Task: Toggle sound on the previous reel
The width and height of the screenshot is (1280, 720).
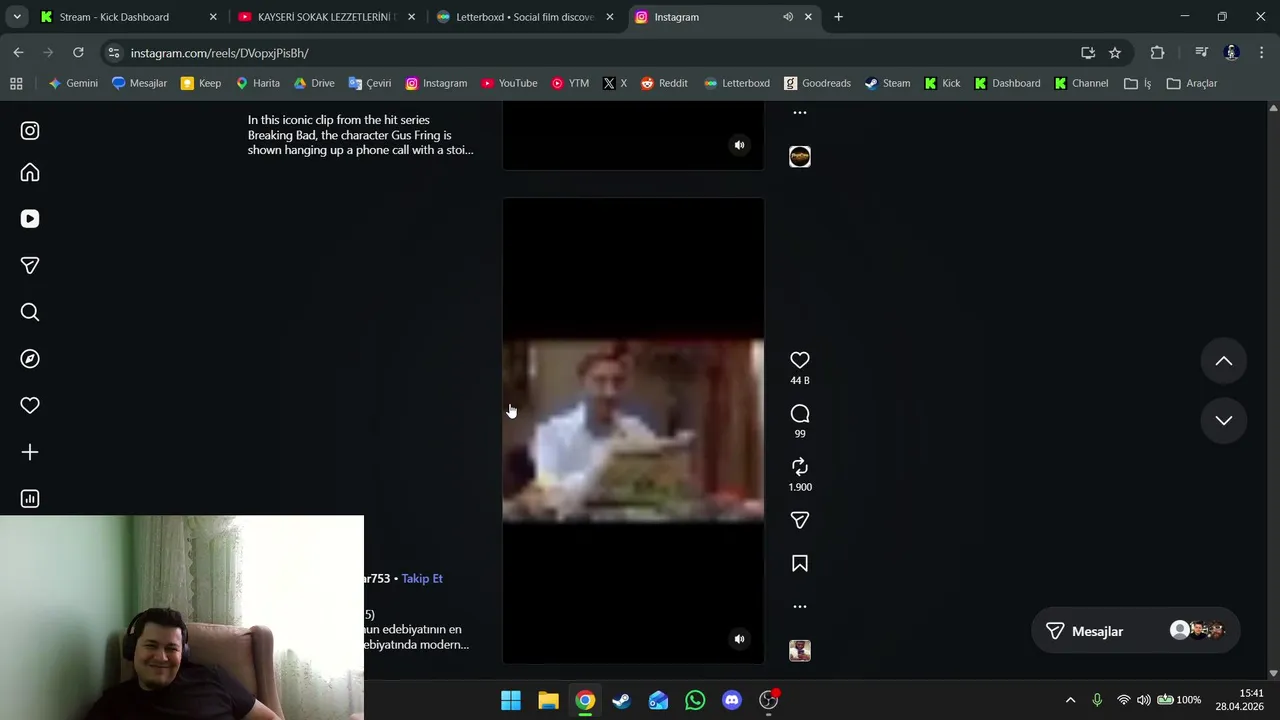Action: click(740, 145)
